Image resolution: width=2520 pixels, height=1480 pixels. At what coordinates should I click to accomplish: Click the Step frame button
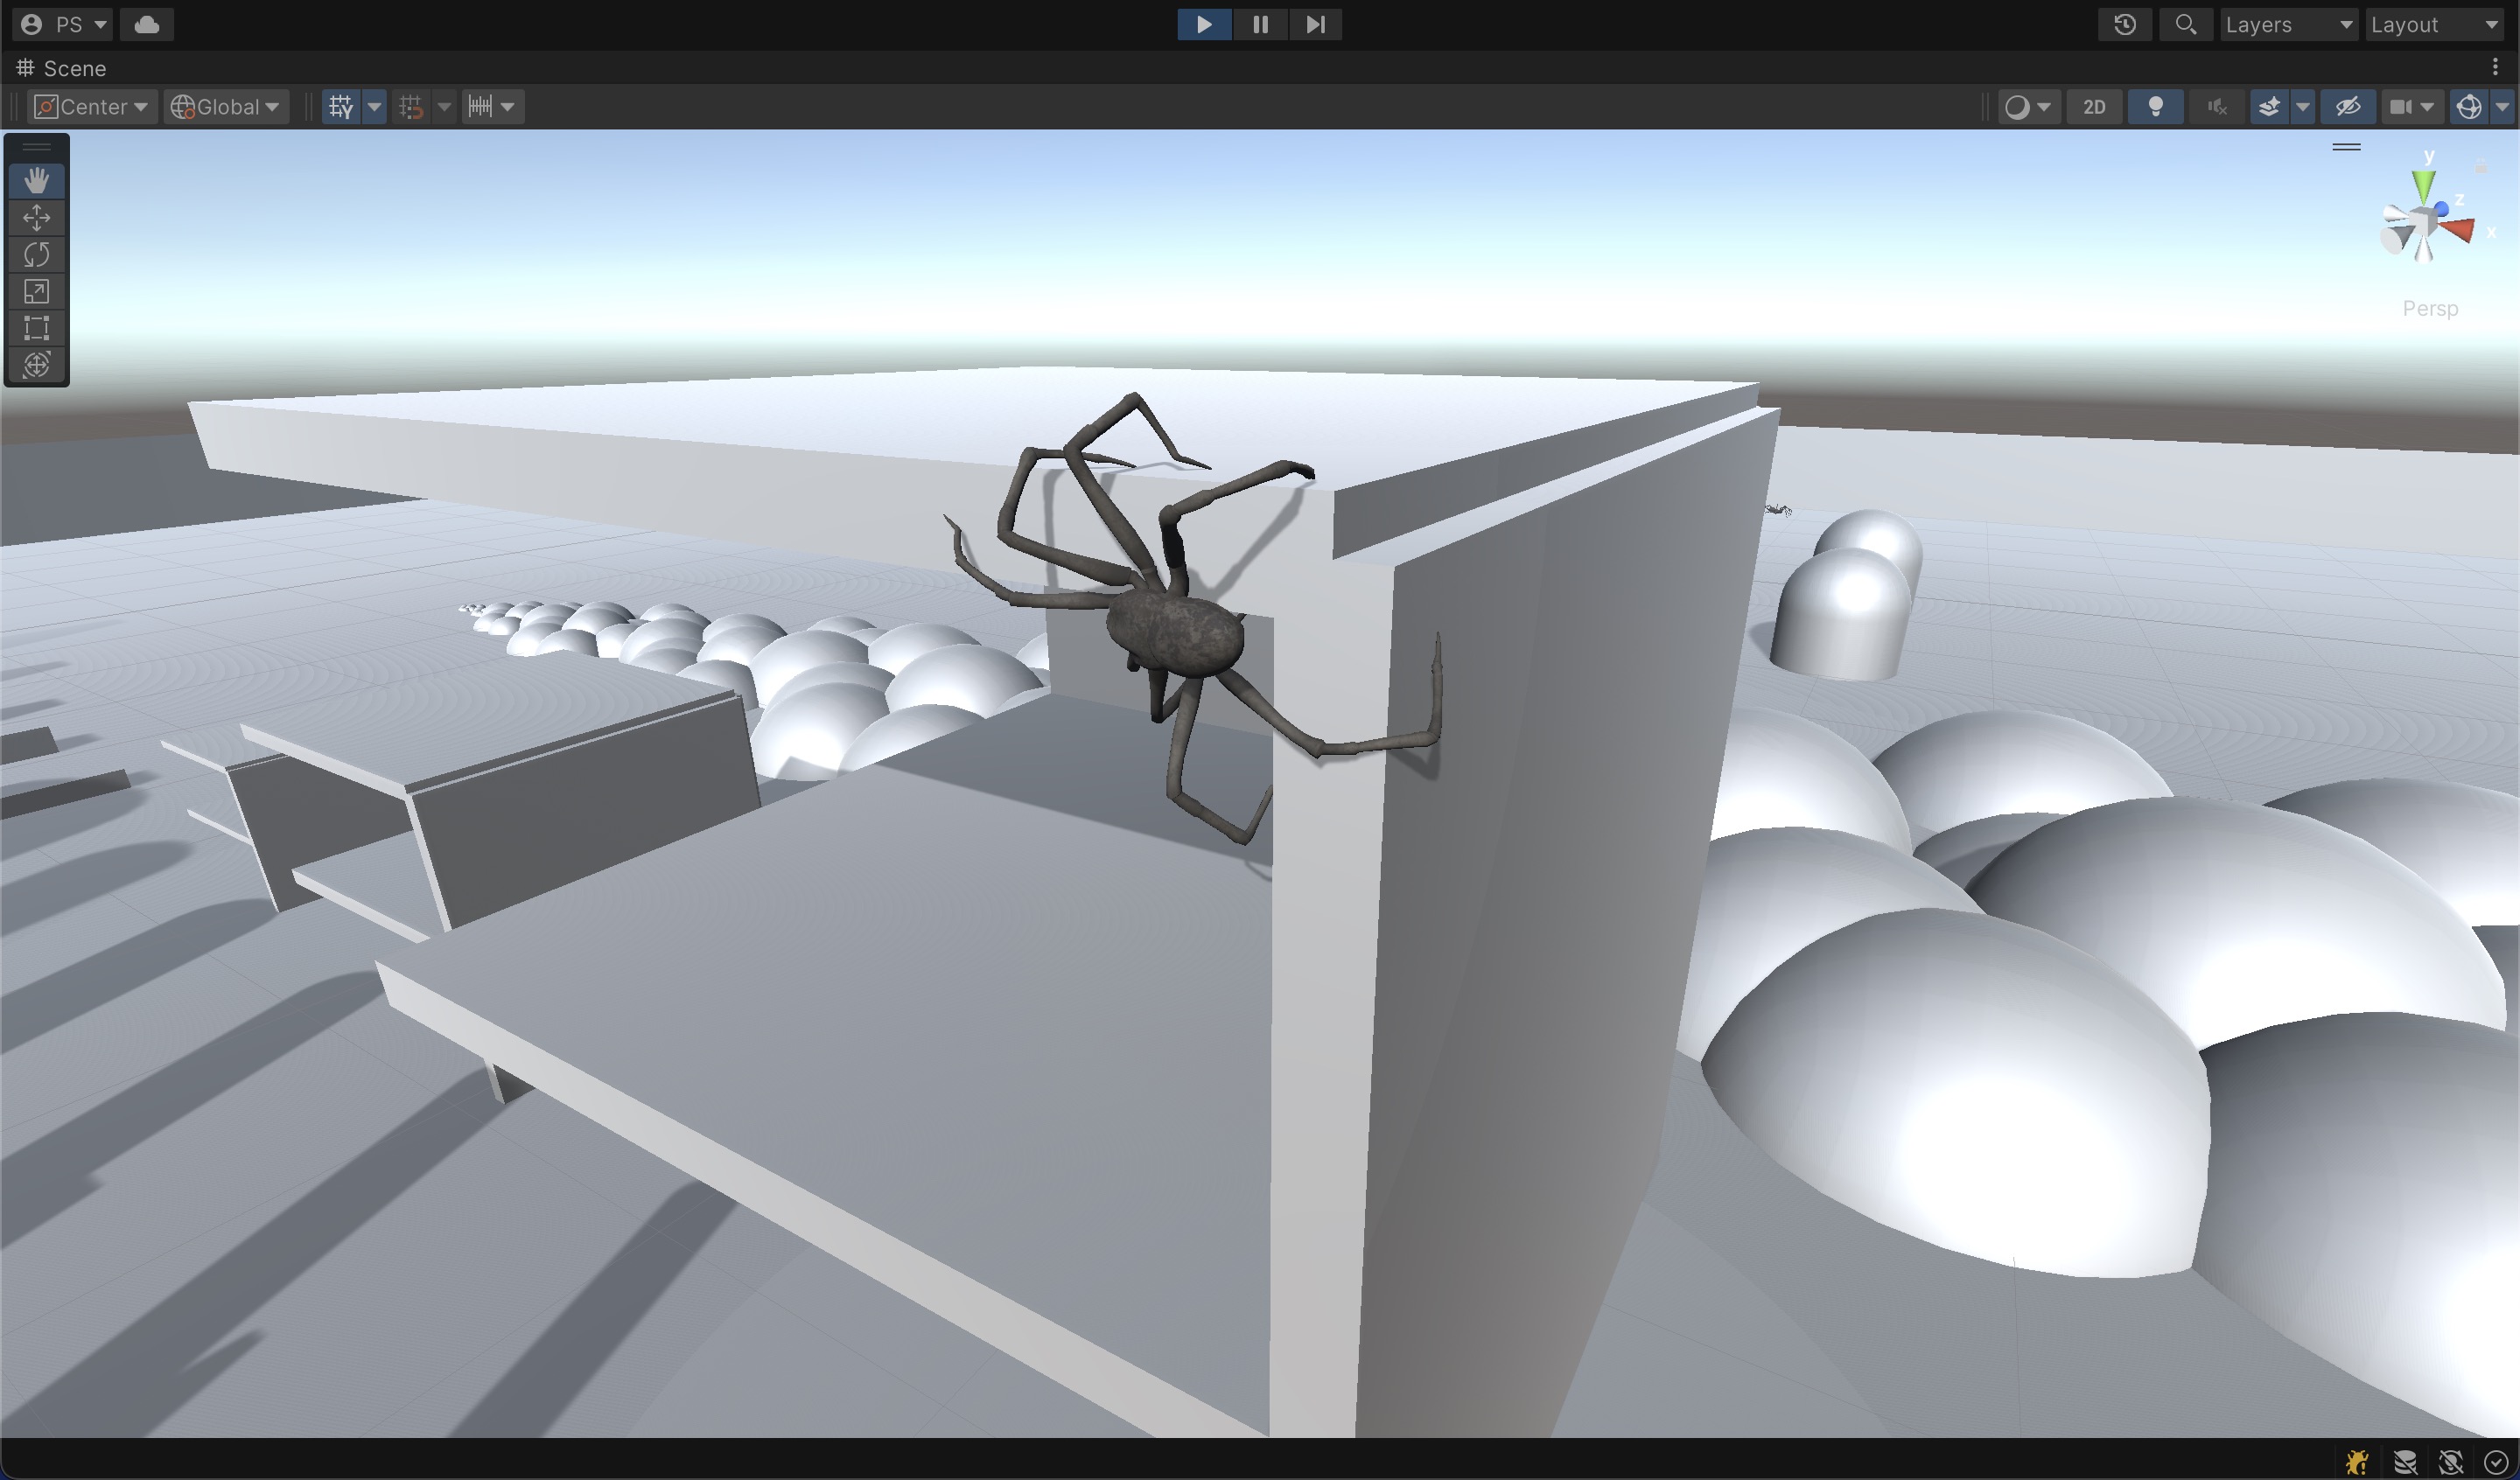pyautogui.click(x=1315, y=24)
